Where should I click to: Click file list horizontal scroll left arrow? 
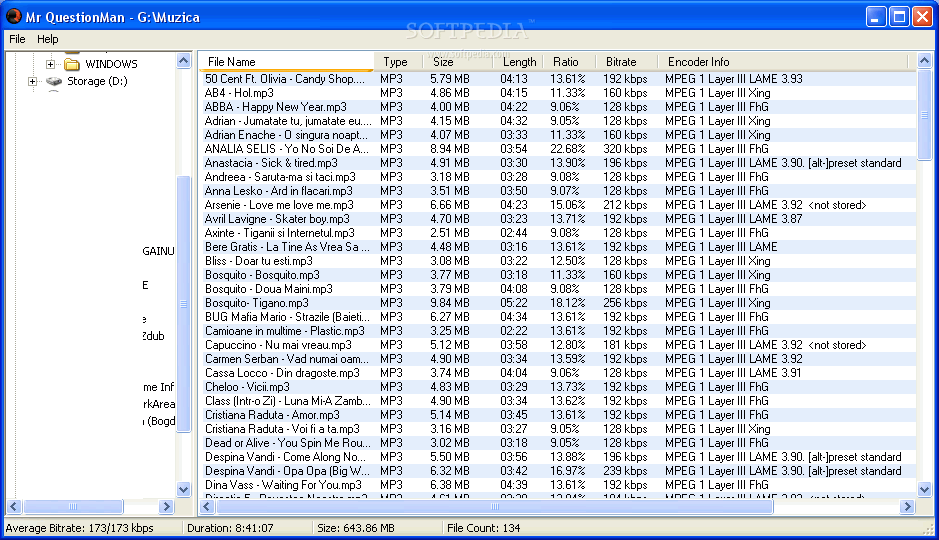pos(207,506)
